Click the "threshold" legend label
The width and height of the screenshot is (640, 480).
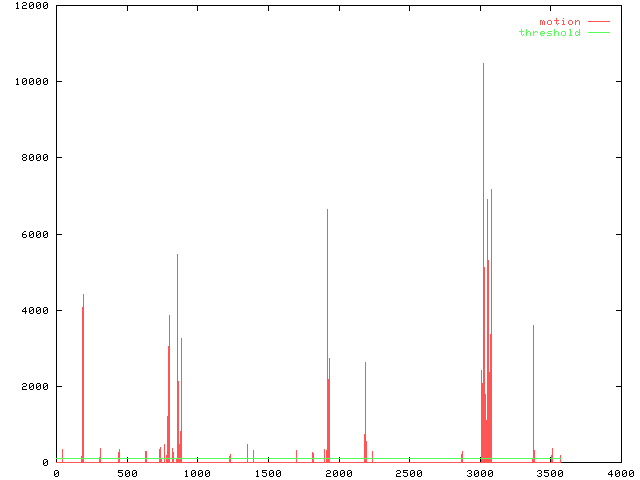click(x=549, y=33)
